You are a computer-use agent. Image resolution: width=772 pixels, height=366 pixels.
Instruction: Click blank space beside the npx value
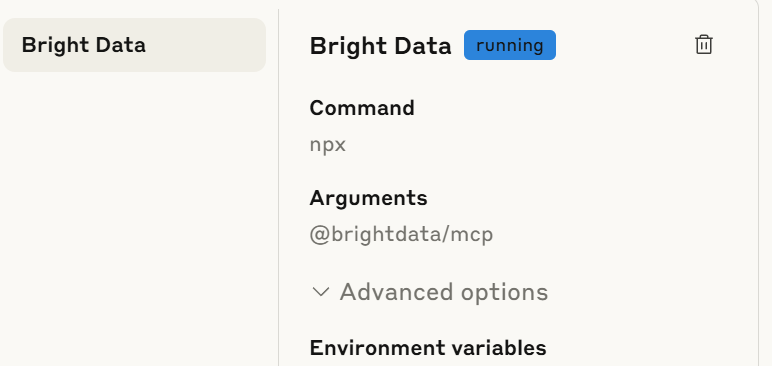[x=492, y=145]
